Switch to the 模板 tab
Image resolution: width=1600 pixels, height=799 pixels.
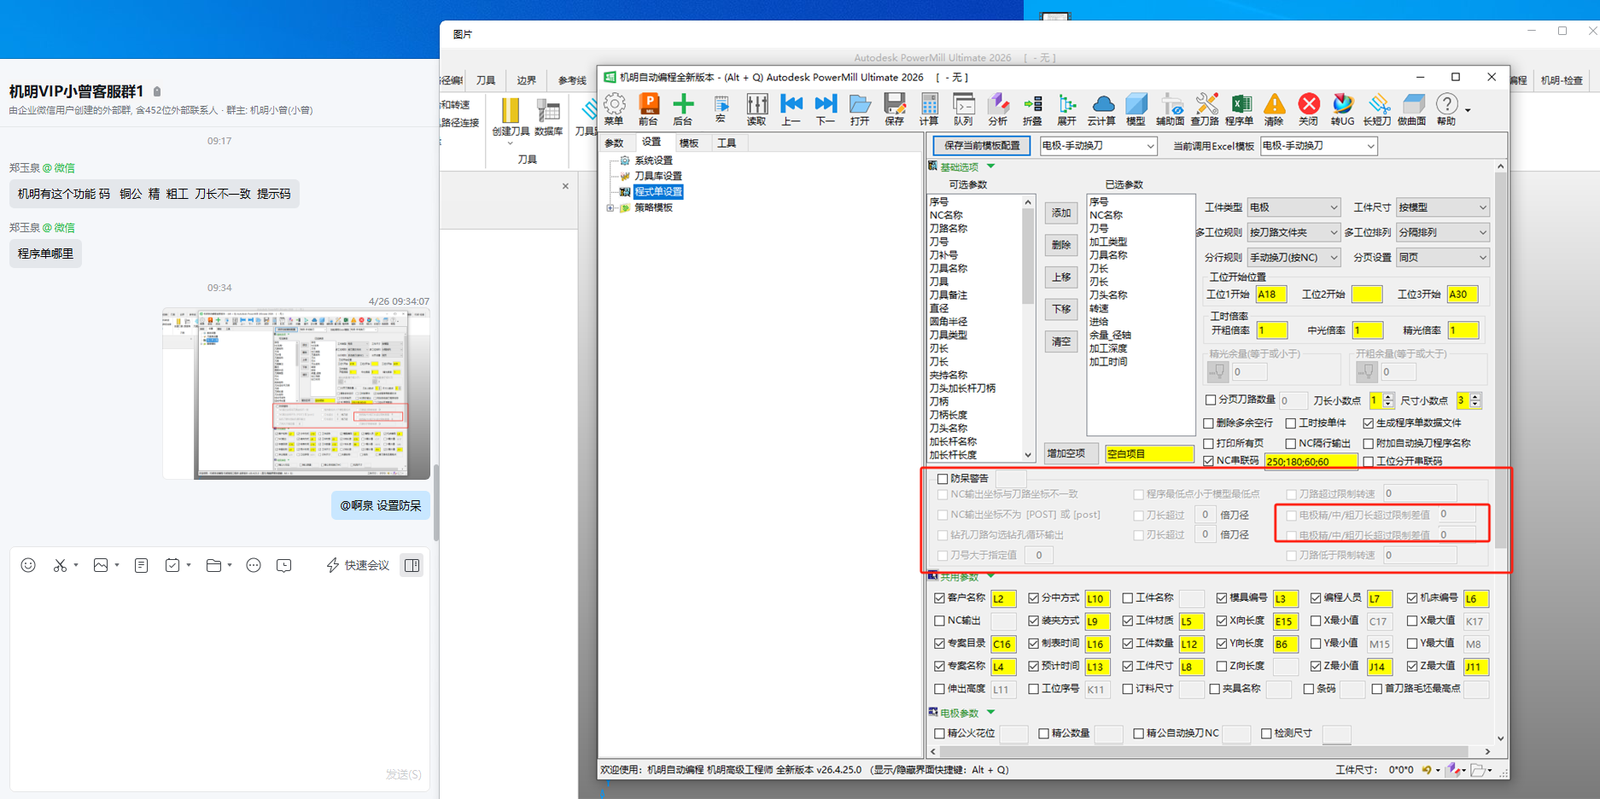point(689,143)
